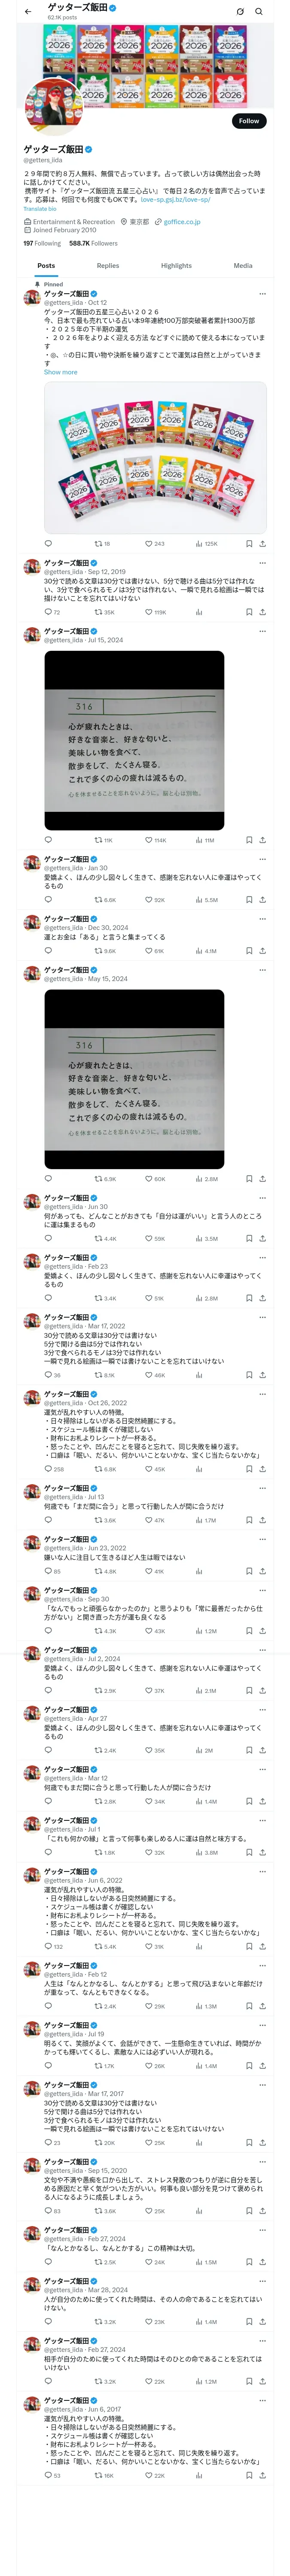
Task: Click the search icon in profile header
Action: [259, 12]
